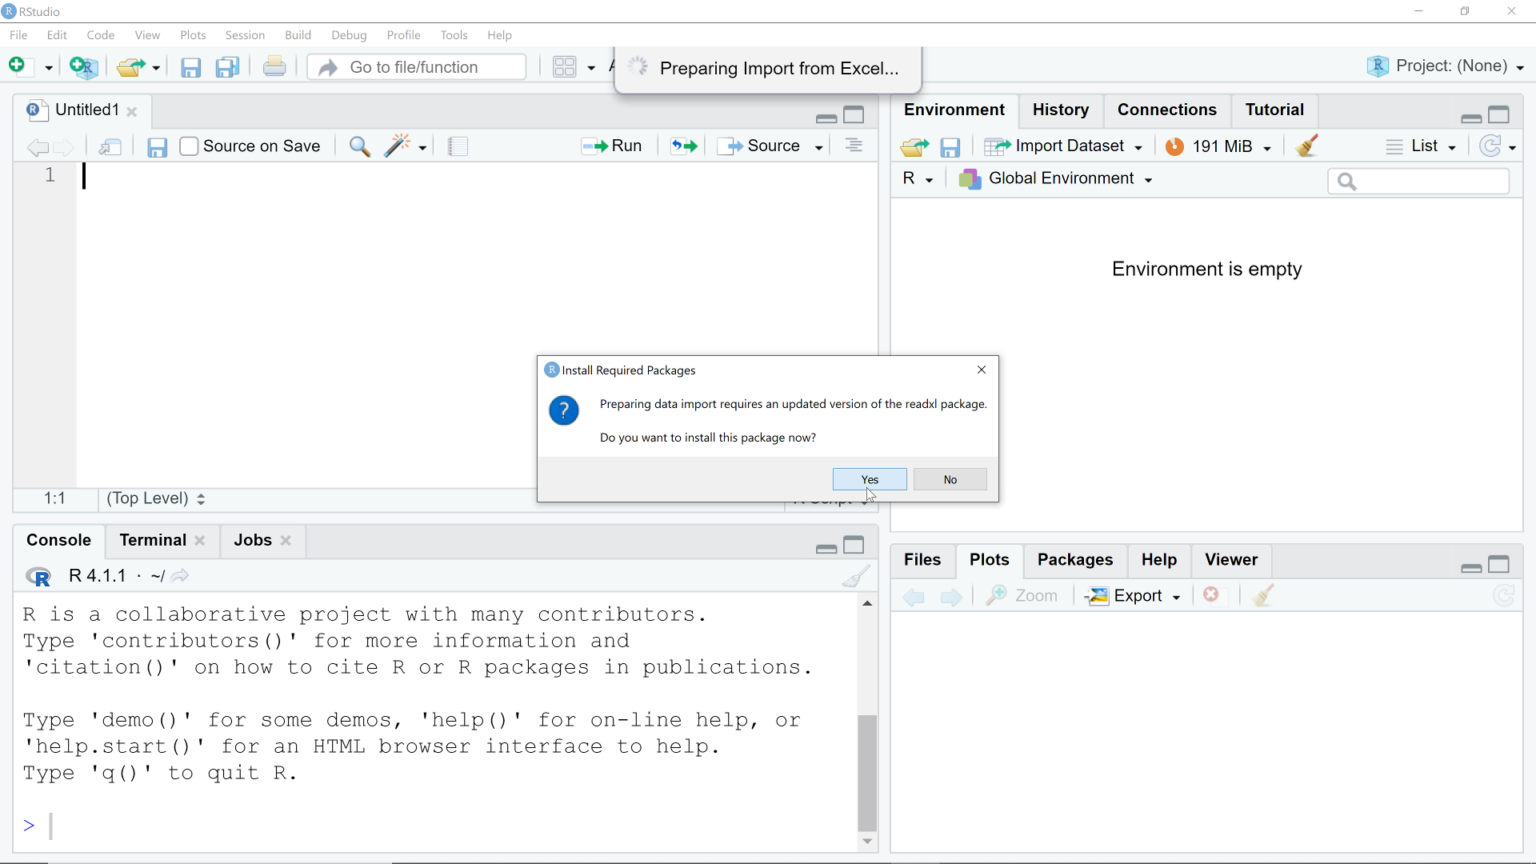
Task: Clear environment objects with broom icon
Action: coord(1307,146)
